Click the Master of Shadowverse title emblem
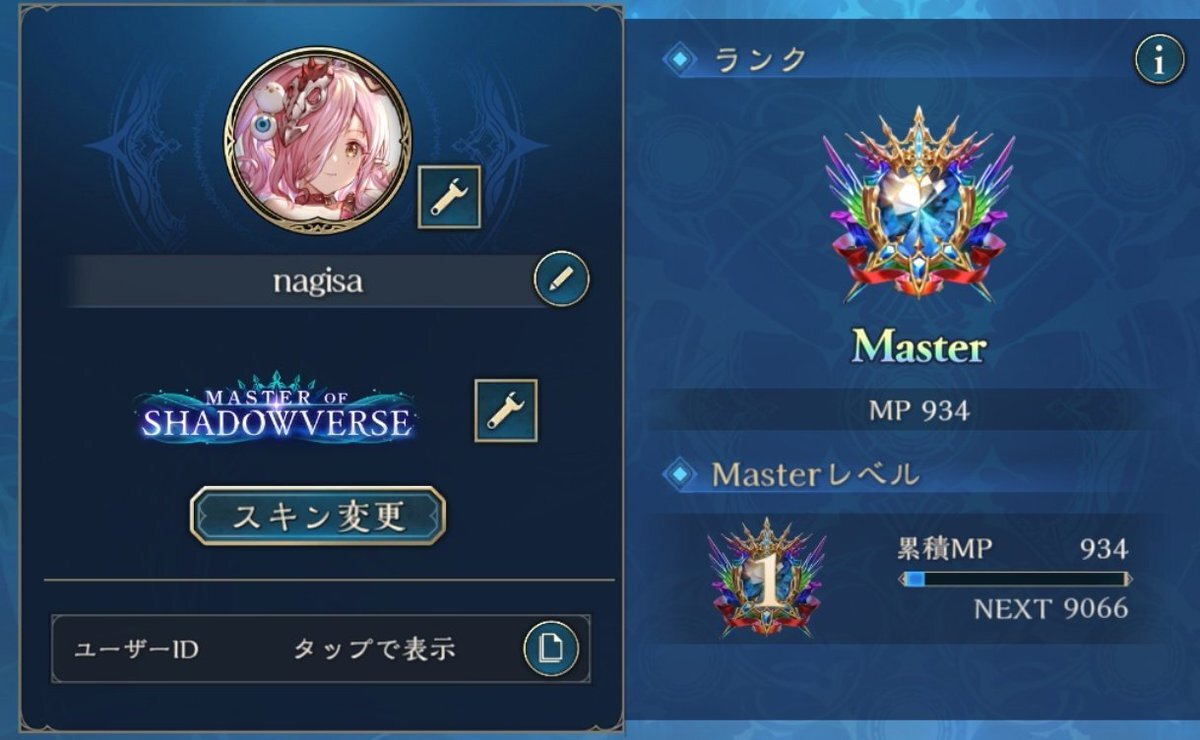Image resolution: width=1200 pixels, height=740 pixels. click(x=276, y=409)
